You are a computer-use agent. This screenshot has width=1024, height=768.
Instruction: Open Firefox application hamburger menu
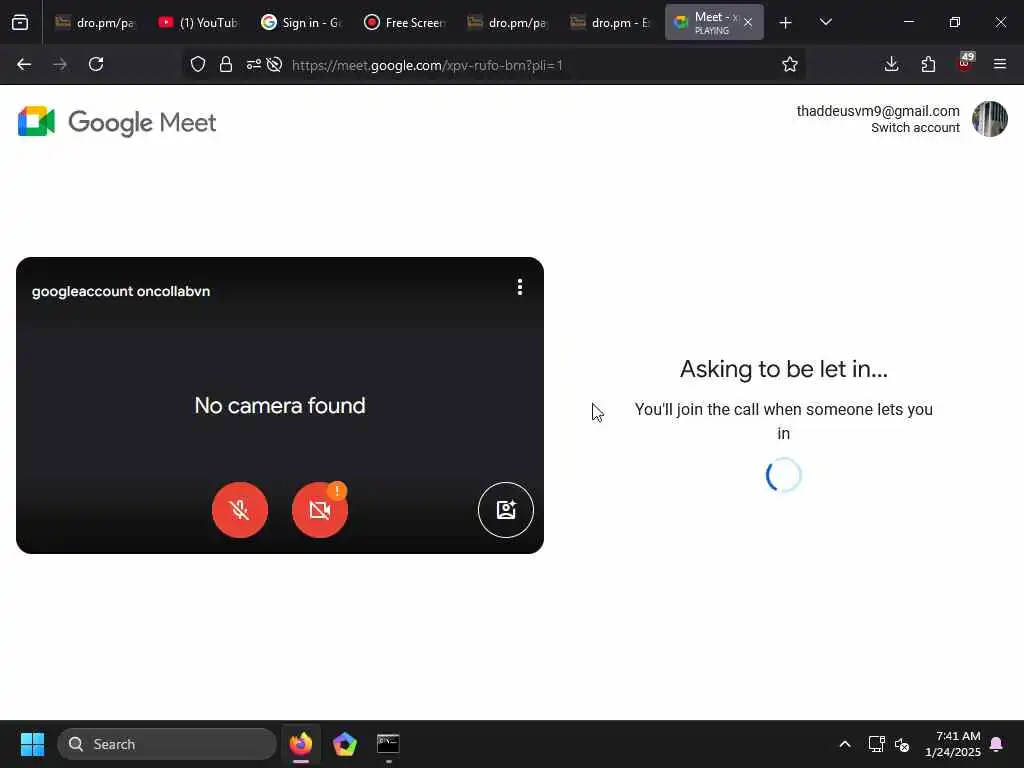(x=1000, y=65)
